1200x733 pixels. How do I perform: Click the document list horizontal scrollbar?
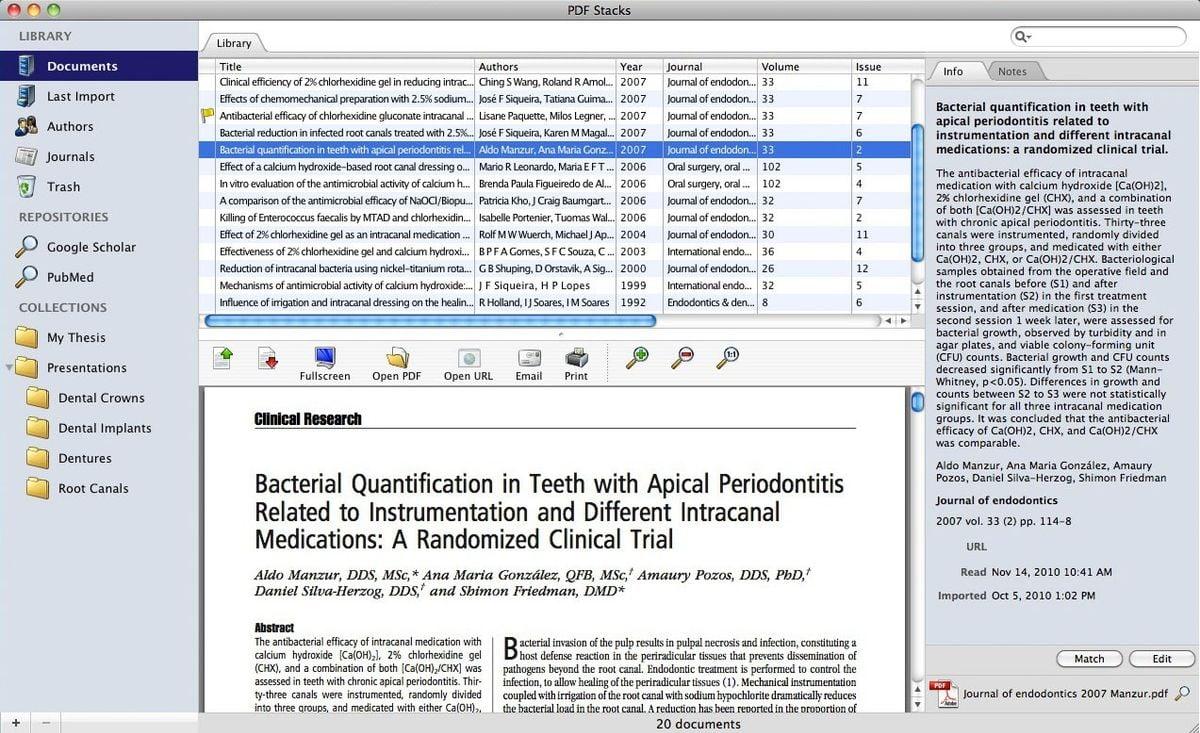[430, 321]
